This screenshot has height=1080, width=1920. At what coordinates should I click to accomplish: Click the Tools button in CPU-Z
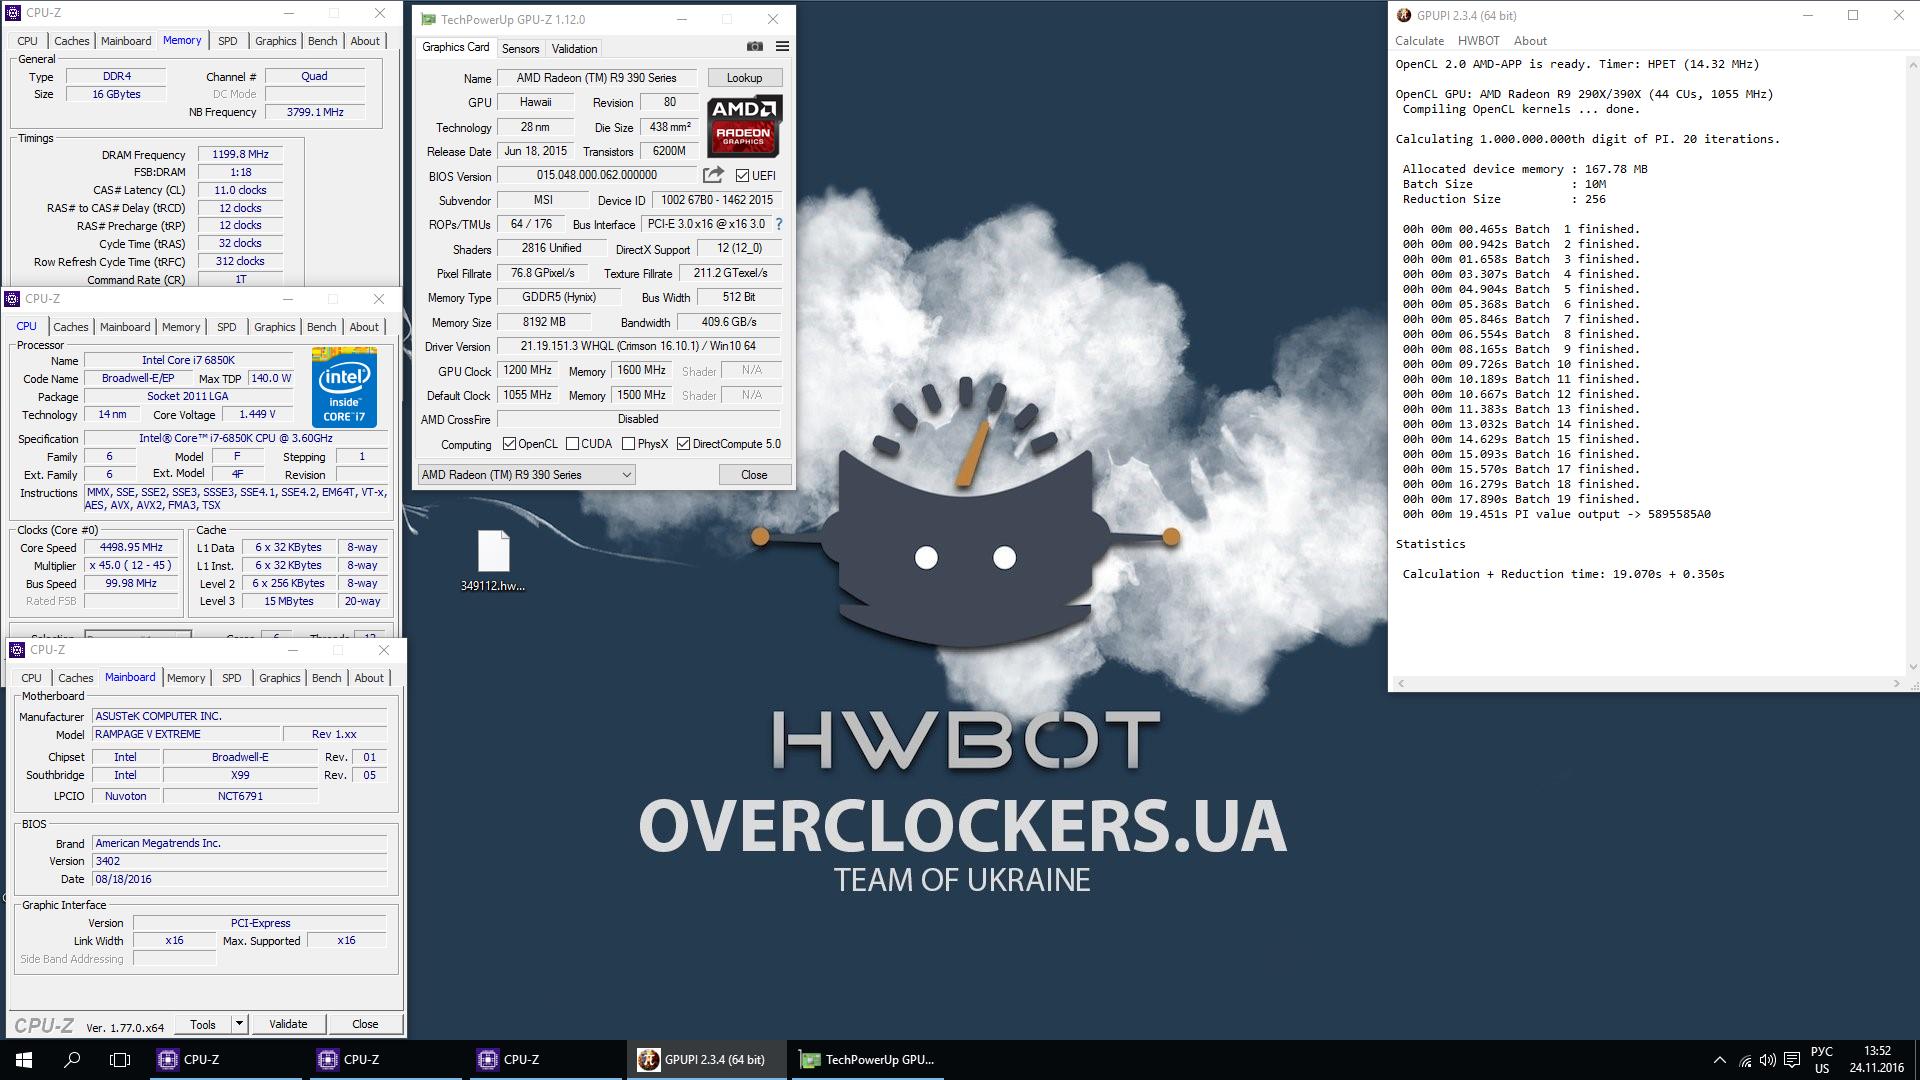[203, 1024]
